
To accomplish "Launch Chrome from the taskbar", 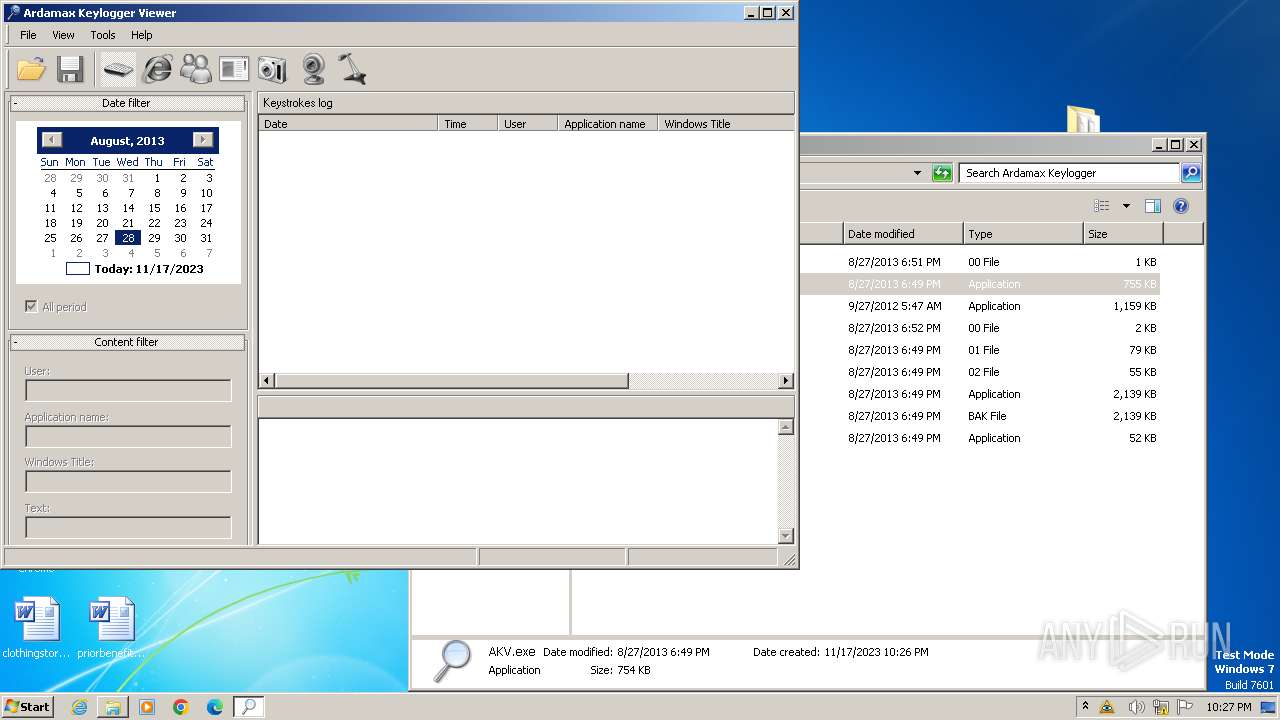I will tap(181, 707).
